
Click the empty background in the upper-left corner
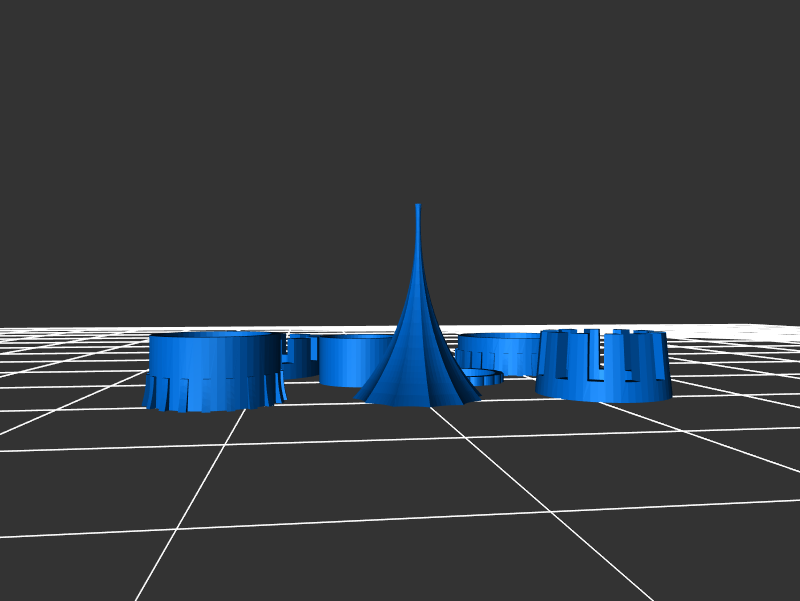[x=60, y=50]
